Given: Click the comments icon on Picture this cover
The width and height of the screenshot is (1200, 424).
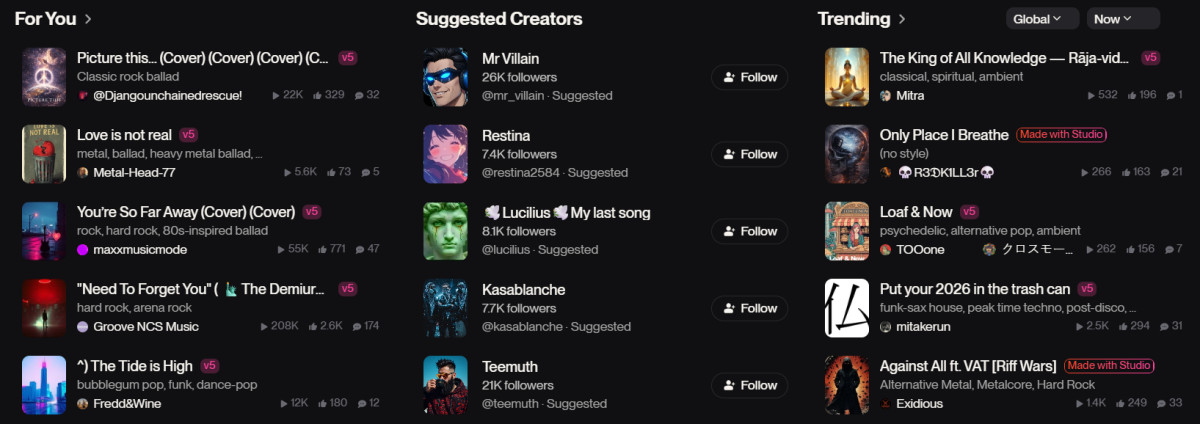Looking at the screenshot, I should [360, 95].
